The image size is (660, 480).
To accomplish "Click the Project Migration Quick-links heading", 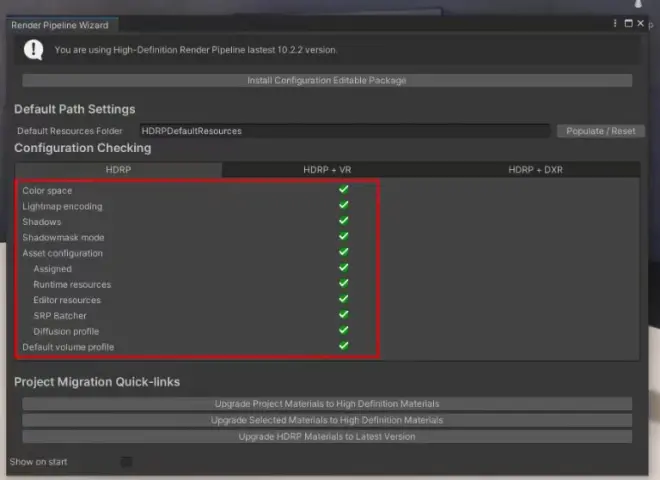I will point(97,382).
